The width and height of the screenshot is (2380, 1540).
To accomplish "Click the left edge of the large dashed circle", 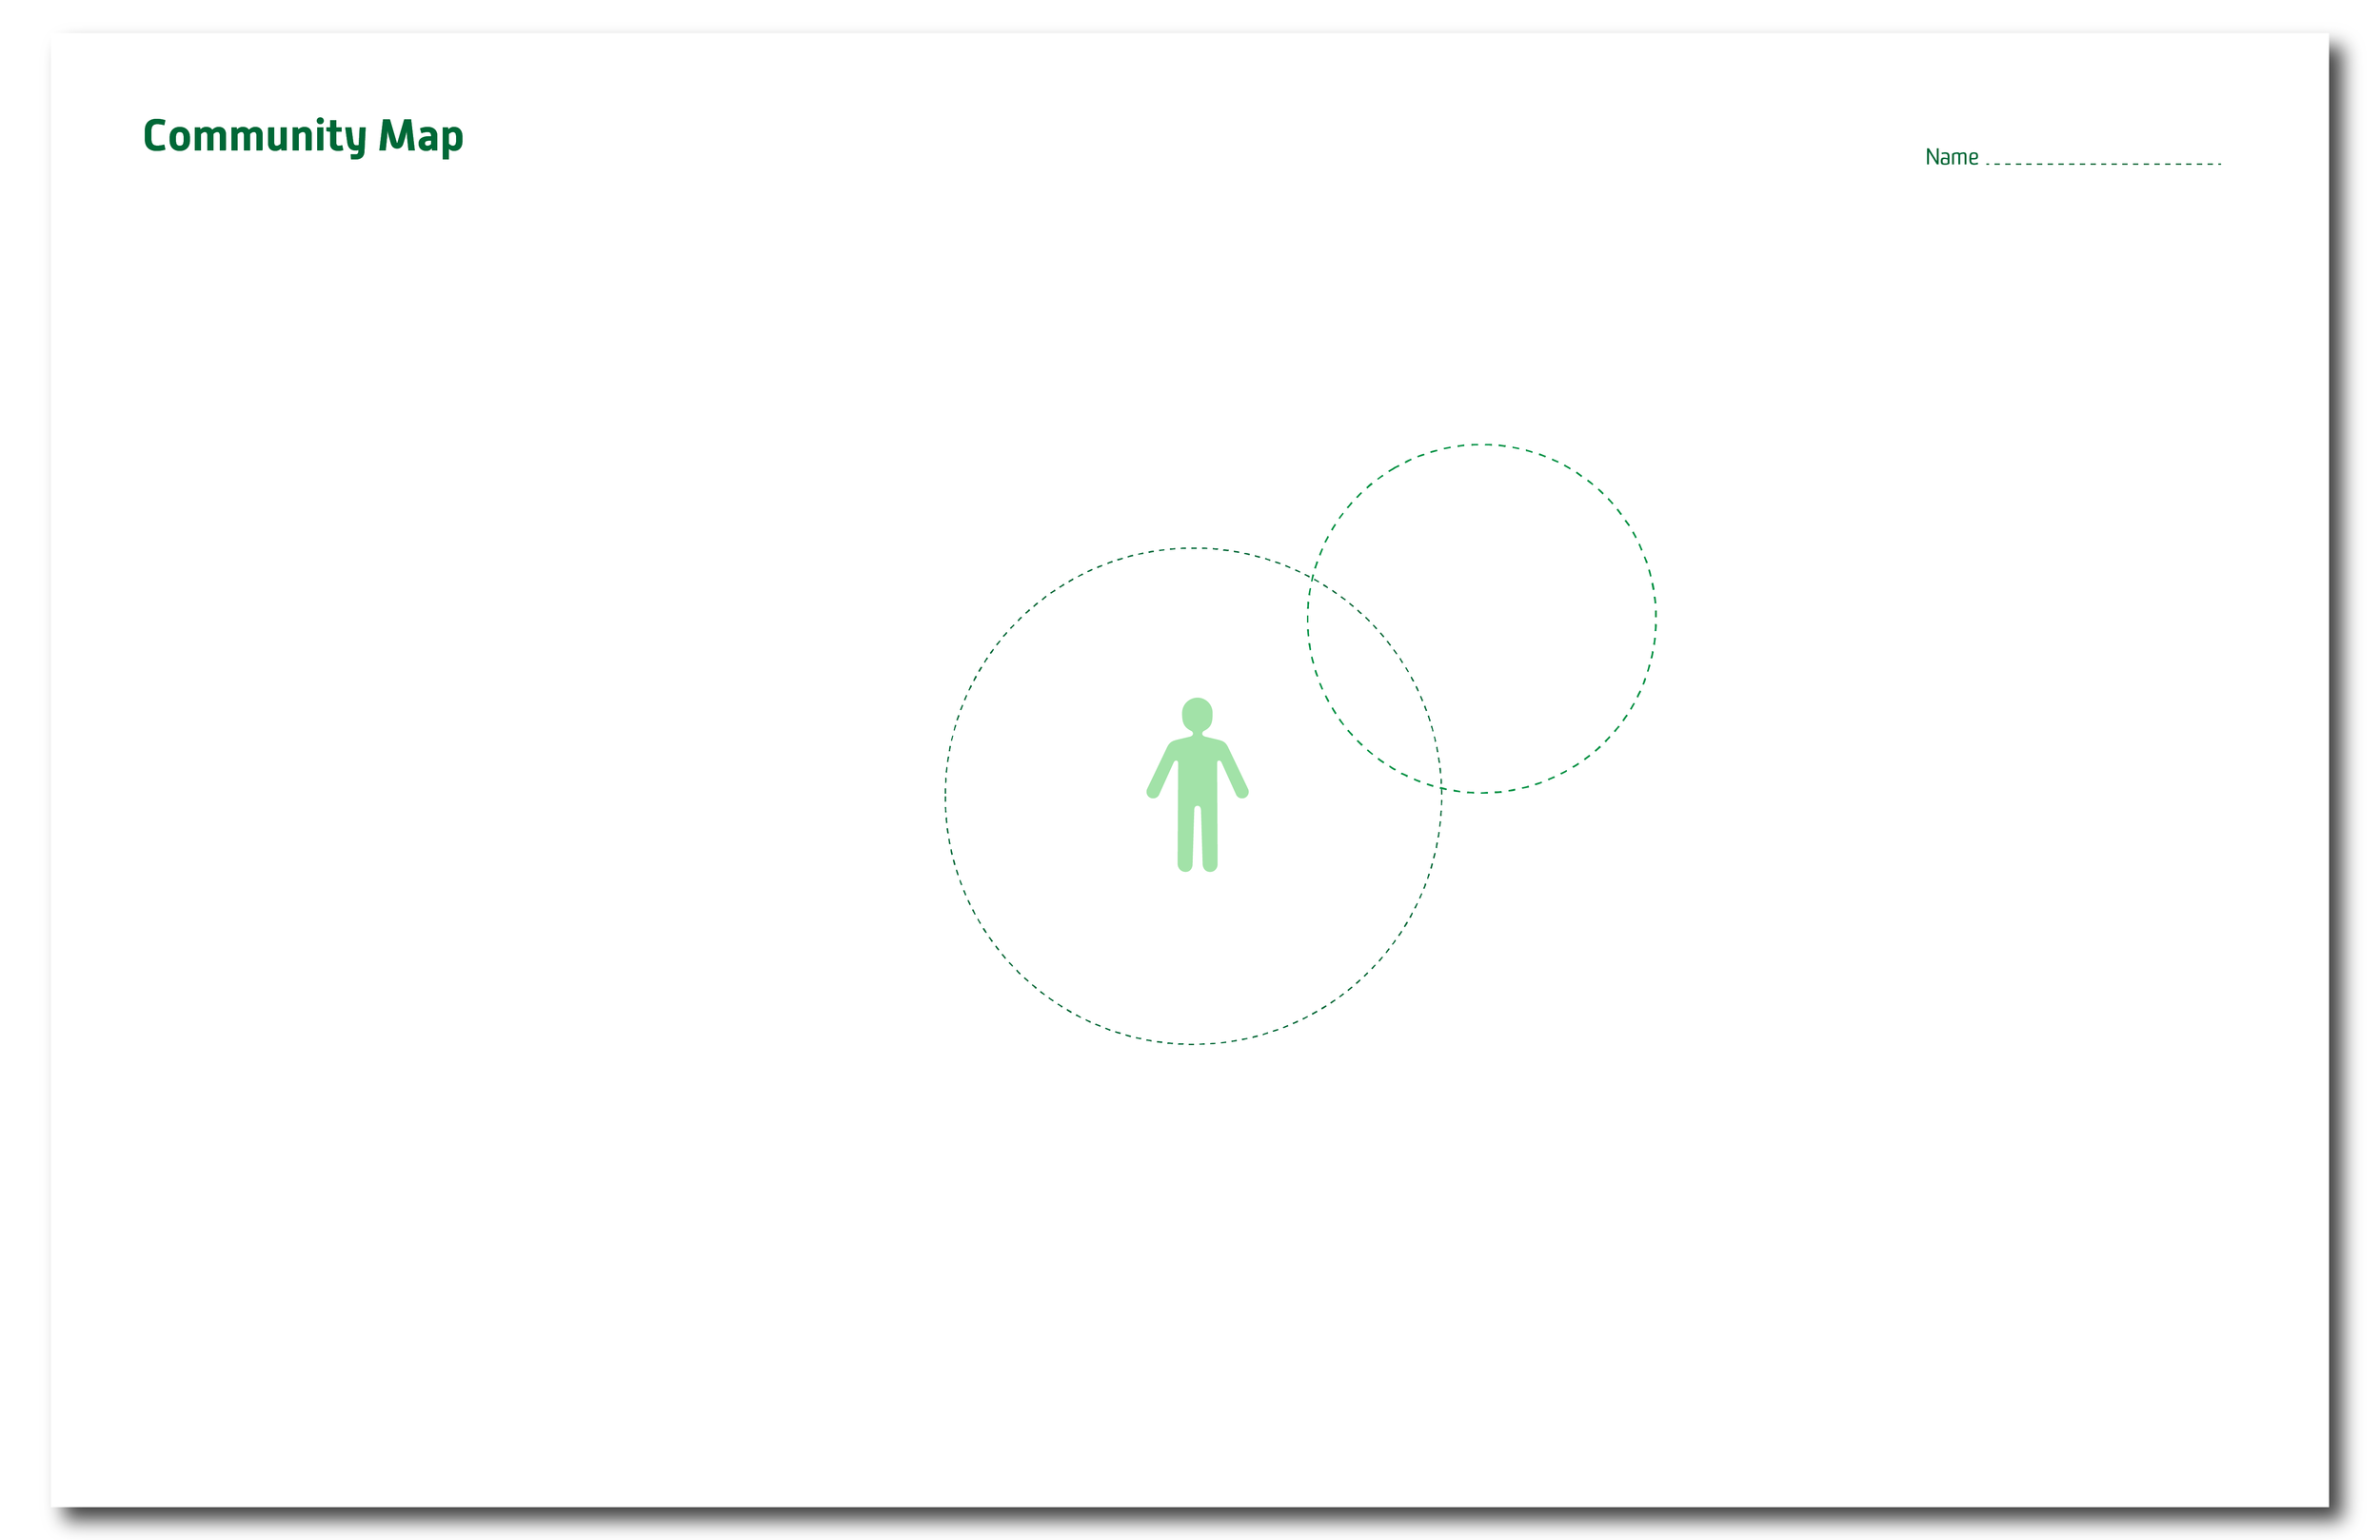I will 946,796.
